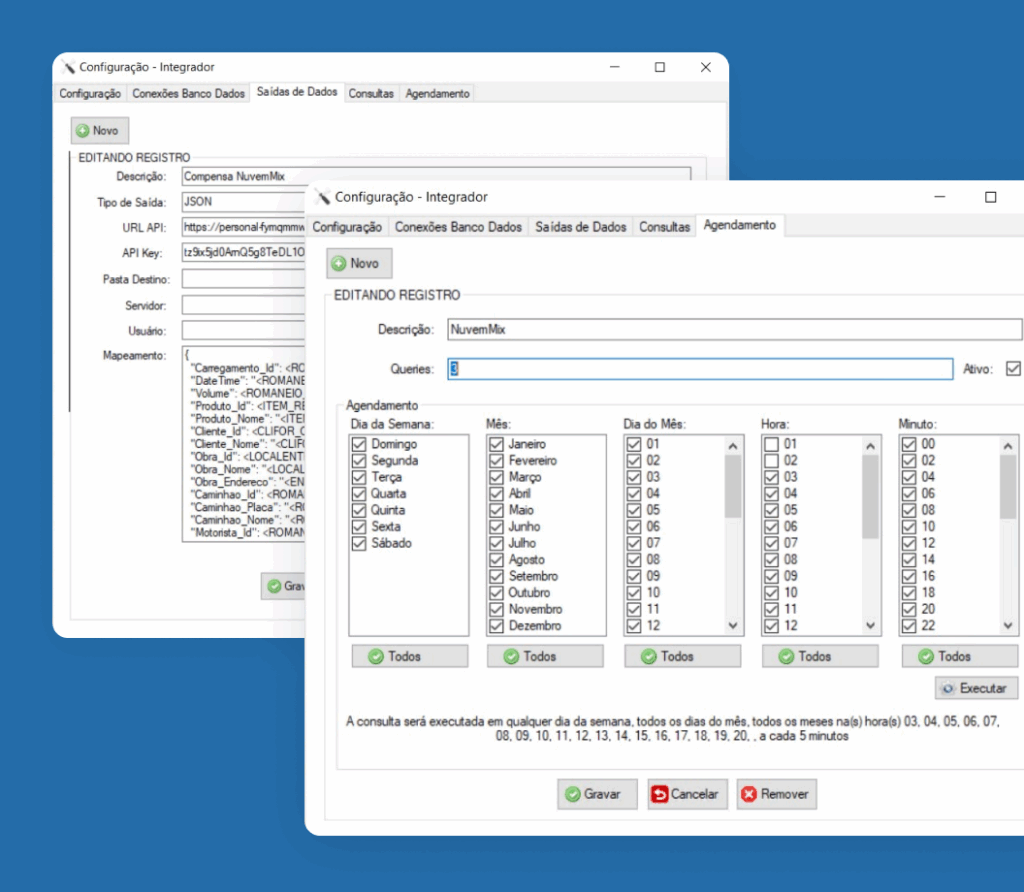Click Todos under Dia da Semana list

(408, 656)
